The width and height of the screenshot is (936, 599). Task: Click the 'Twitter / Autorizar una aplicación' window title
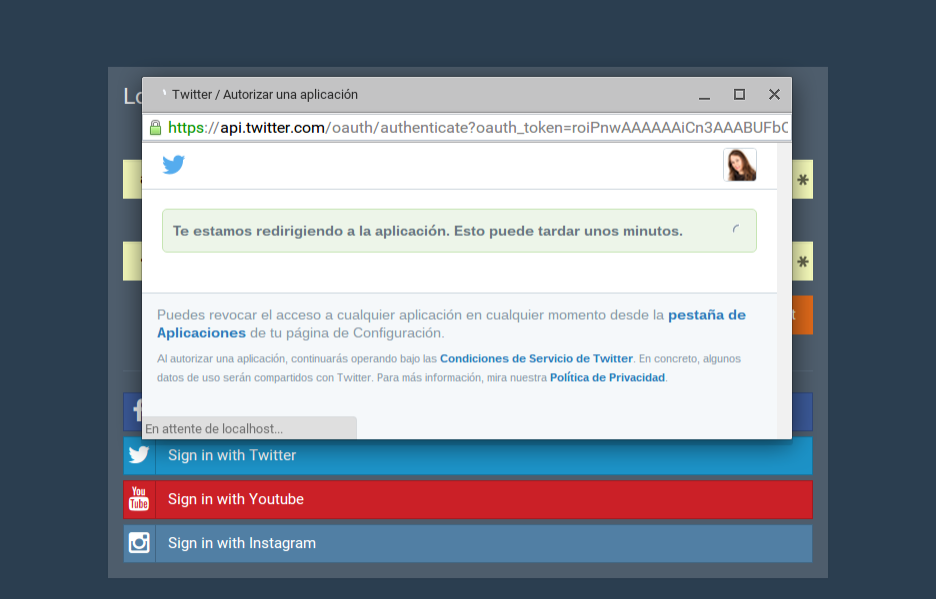264,94
